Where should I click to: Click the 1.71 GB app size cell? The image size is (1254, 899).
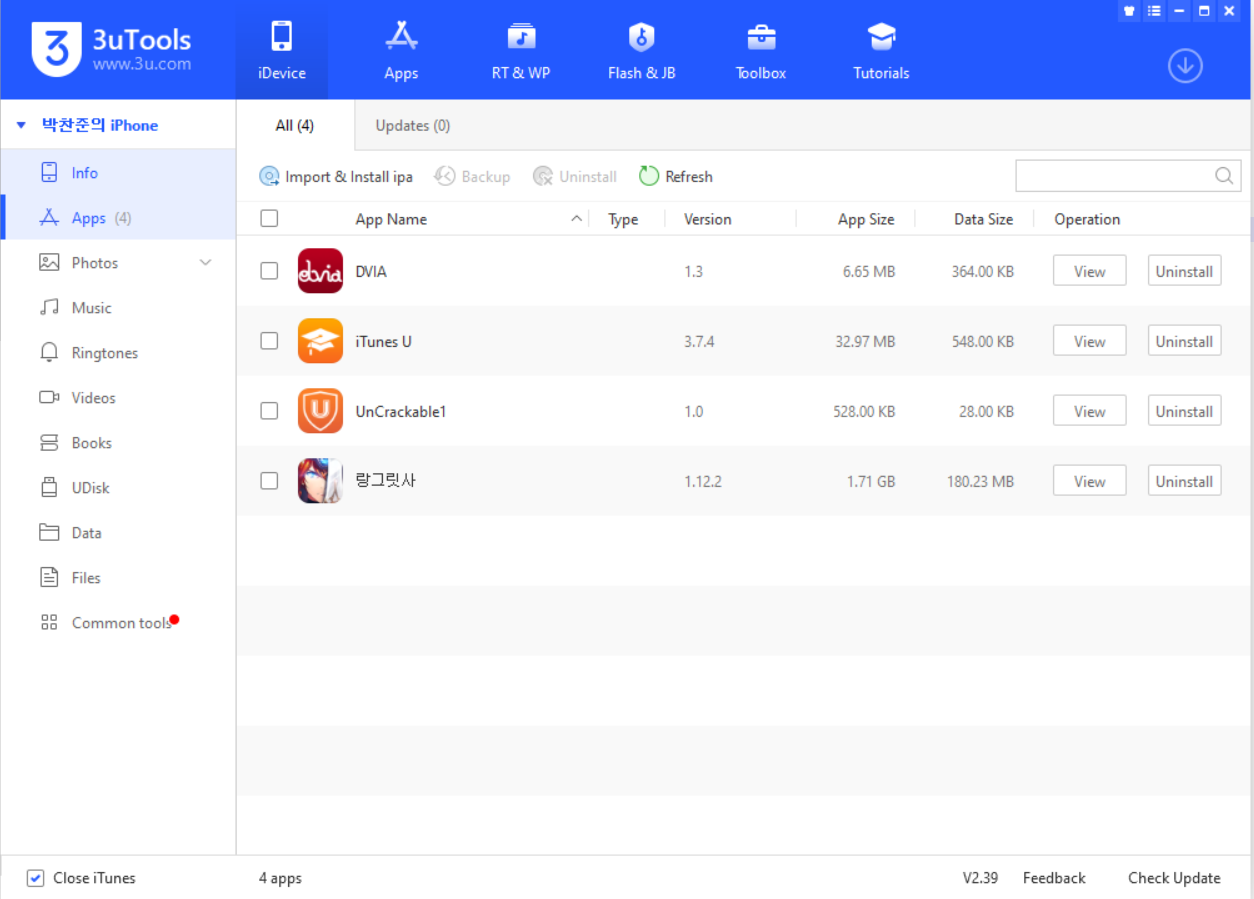(x=871, y=481)
